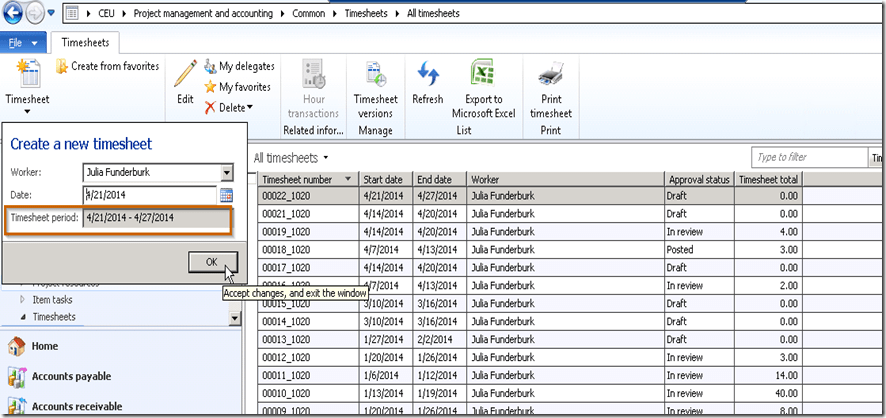The image size is (886, 418).
Task: Select My favorites in the ribbon
Action: [236, 87]
